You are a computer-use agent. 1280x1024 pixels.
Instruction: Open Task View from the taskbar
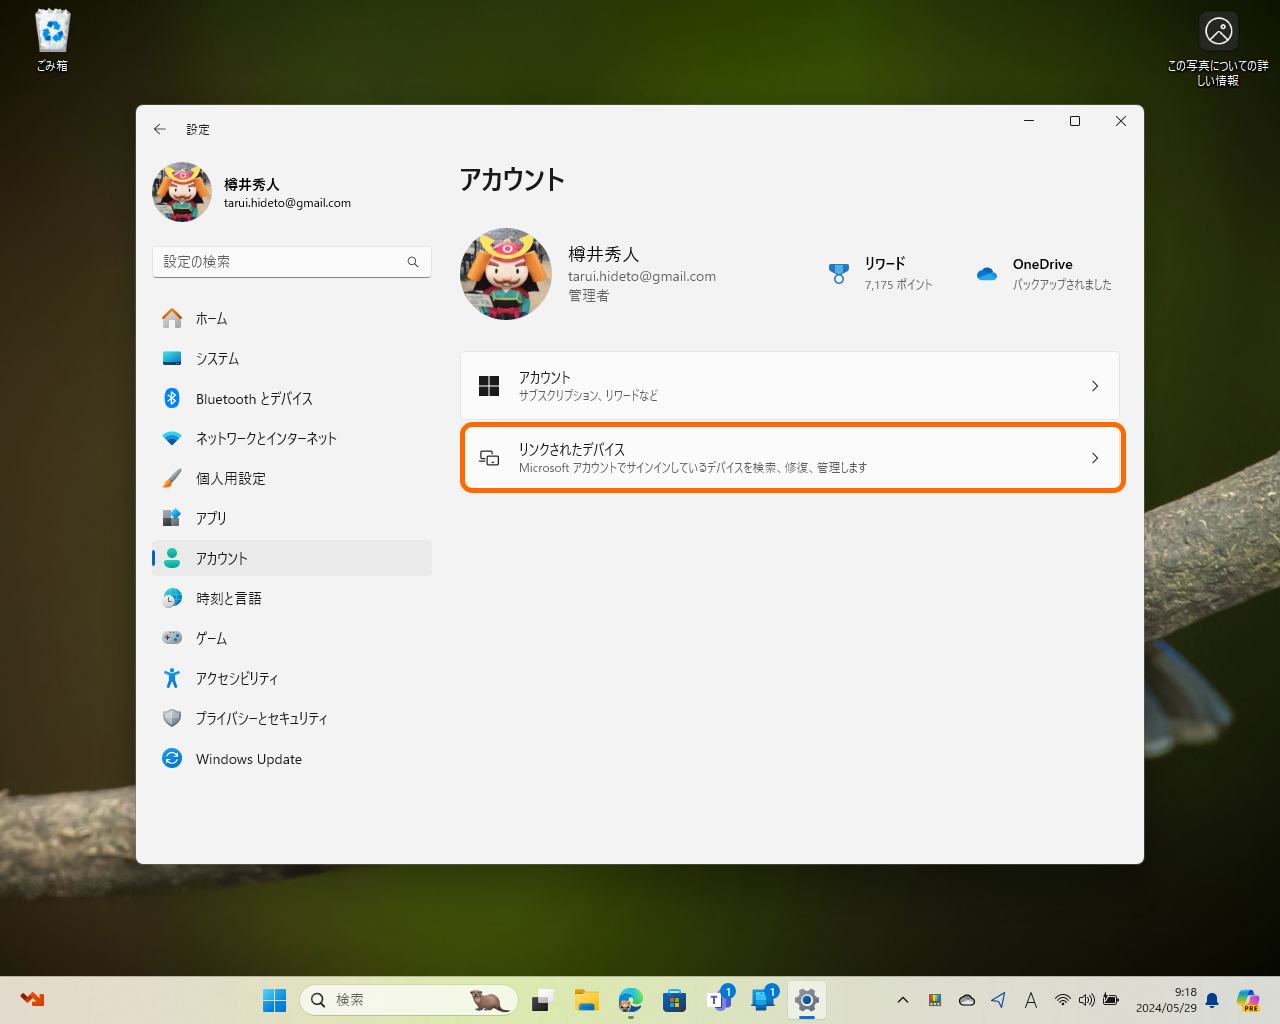click(x=543, y=1000)
